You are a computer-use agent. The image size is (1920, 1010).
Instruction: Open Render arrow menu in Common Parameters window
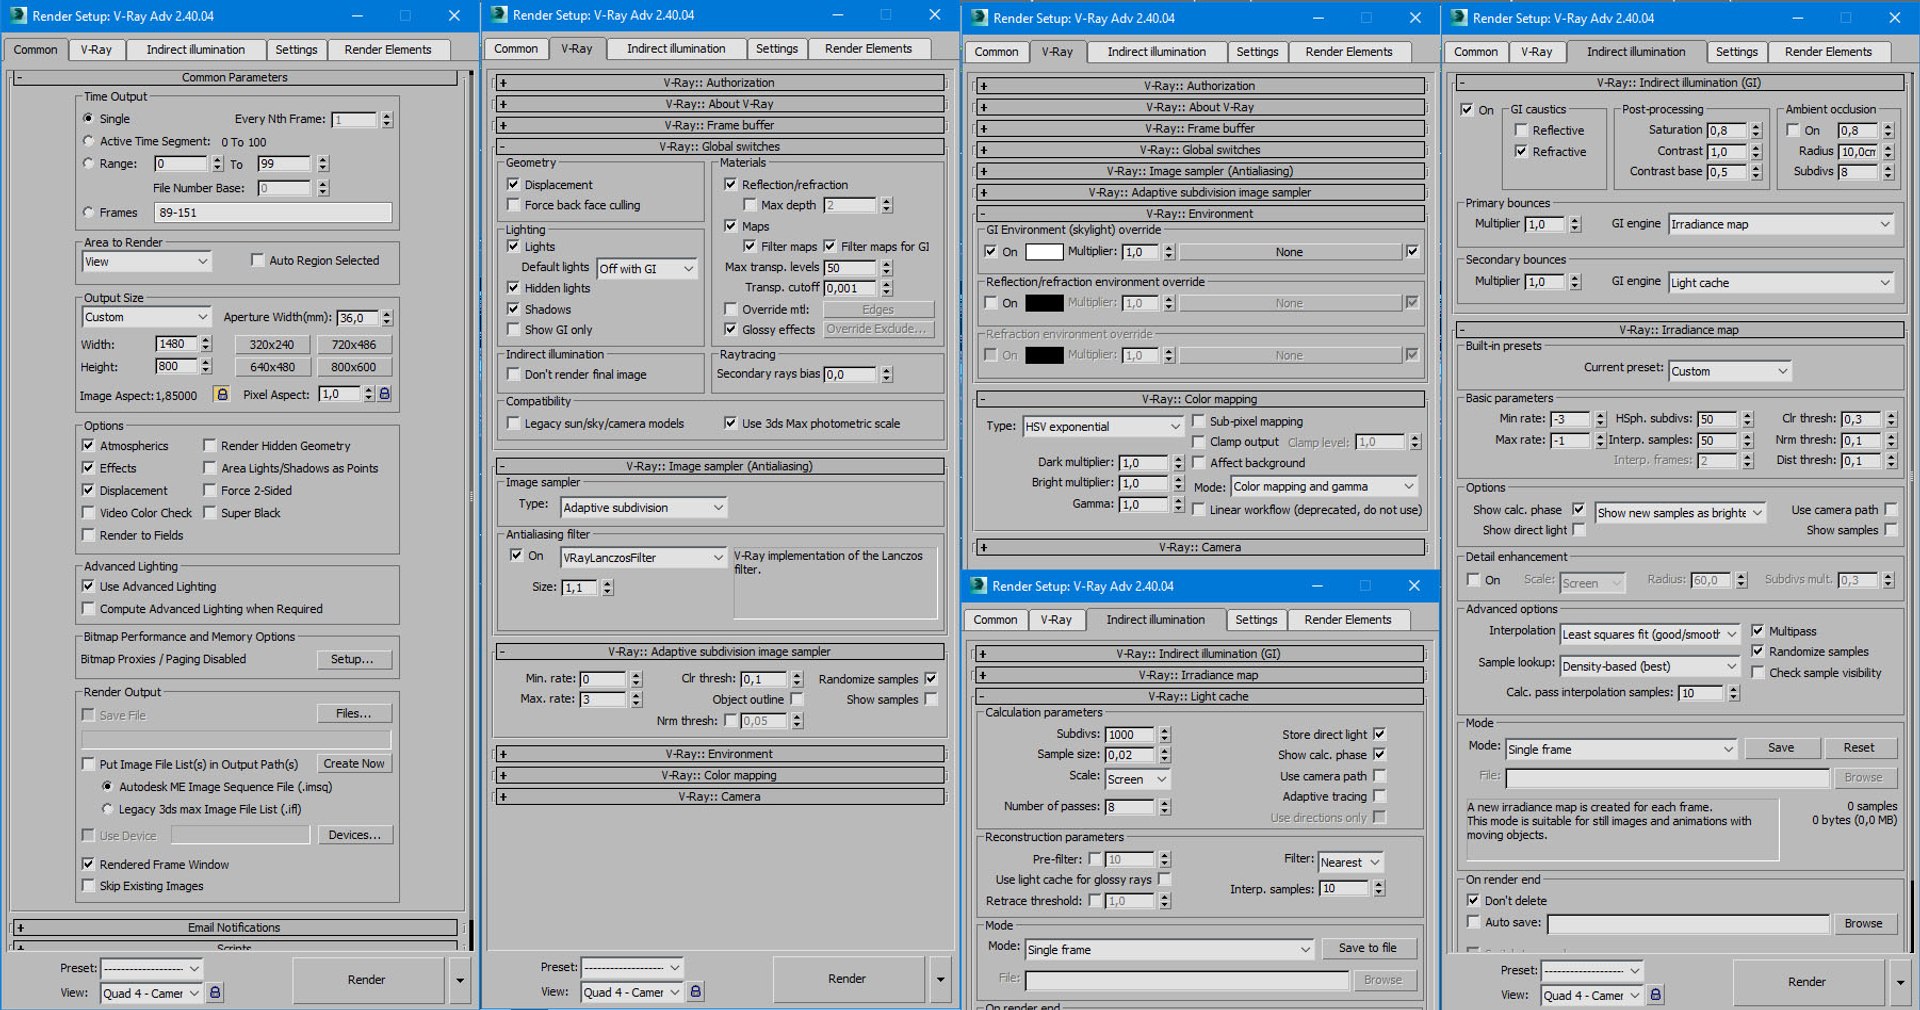click(x=460, y=980)
